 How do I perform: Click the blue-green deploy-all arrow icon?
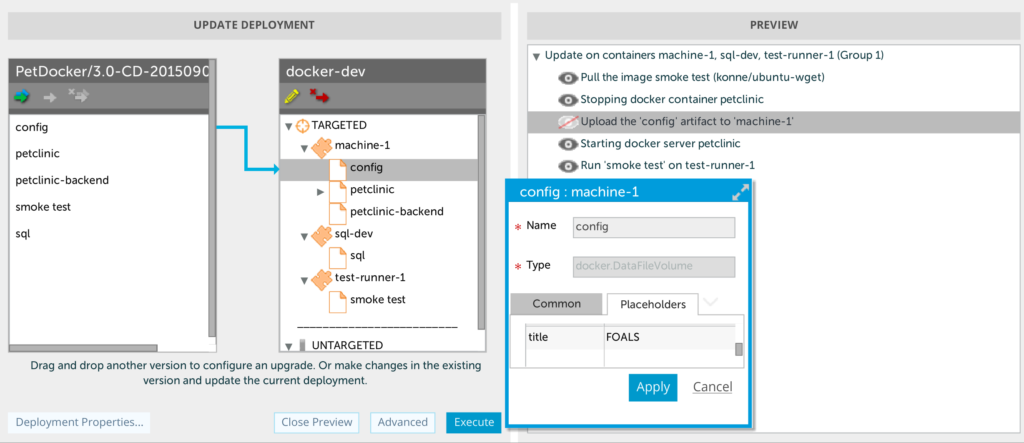coord(22,96)
